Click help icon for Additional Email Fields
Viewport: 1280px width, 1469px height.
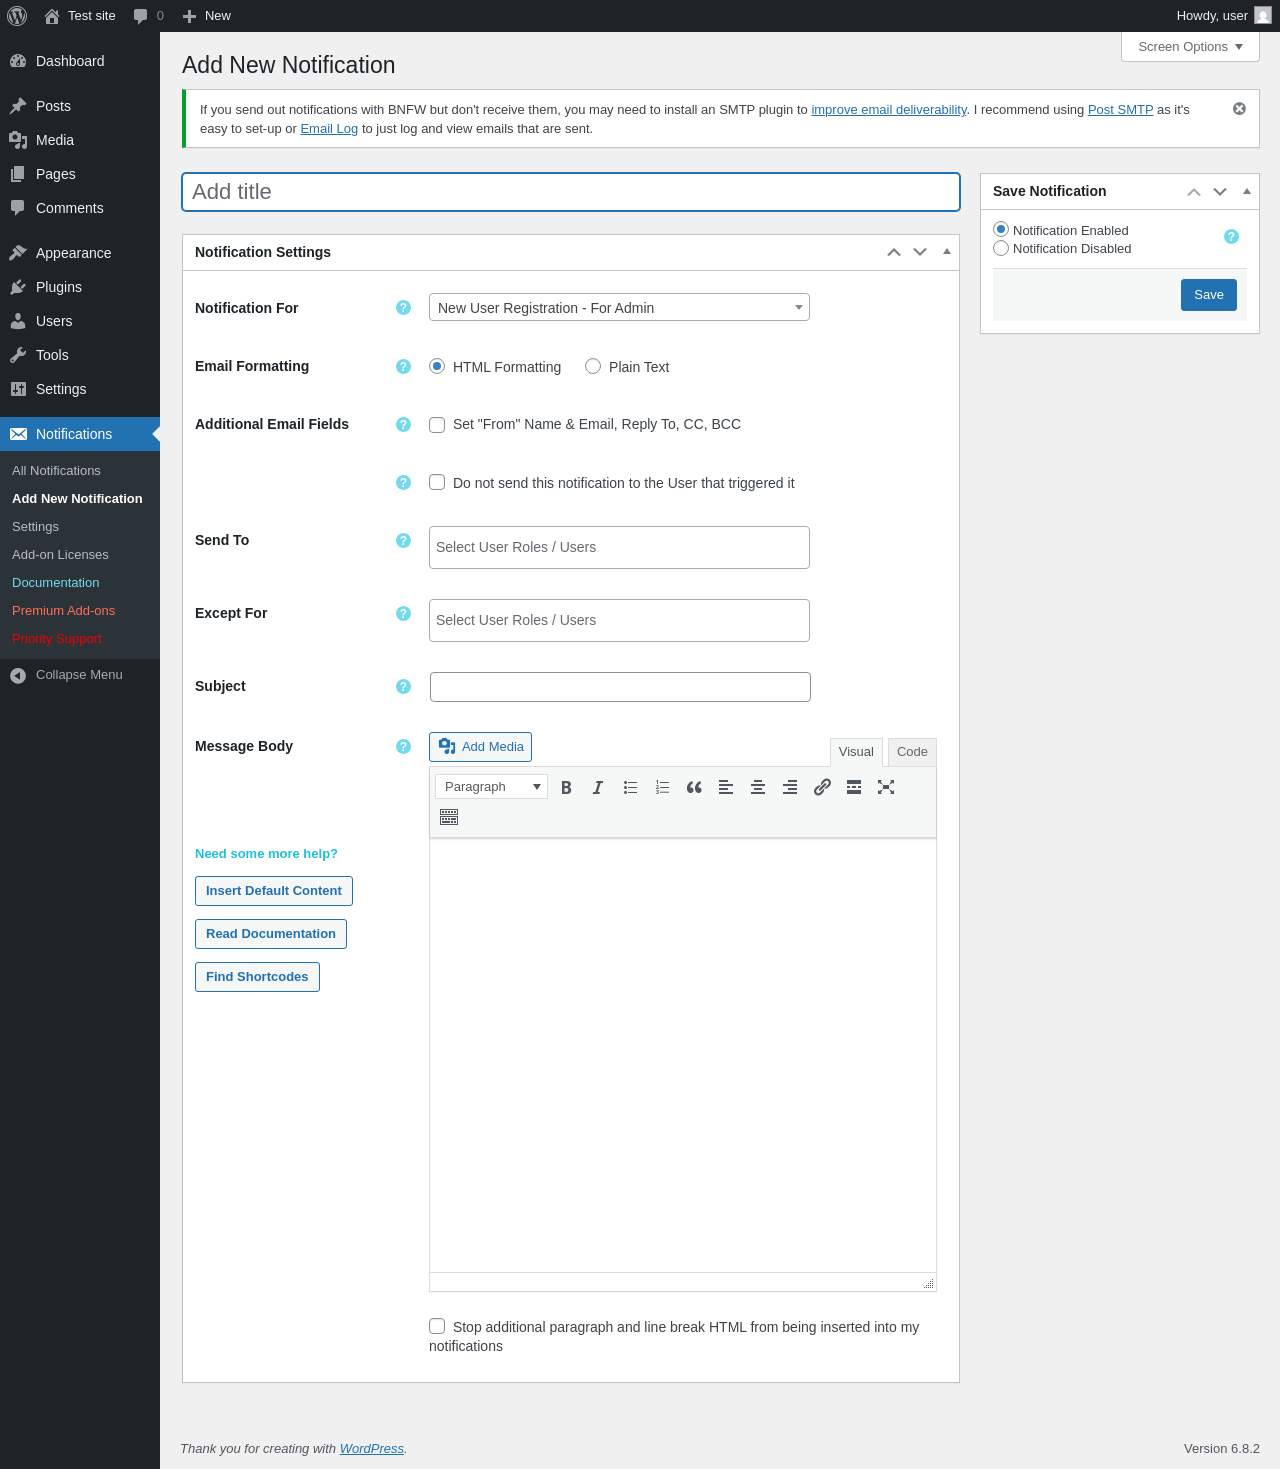[x=403, y=425]
